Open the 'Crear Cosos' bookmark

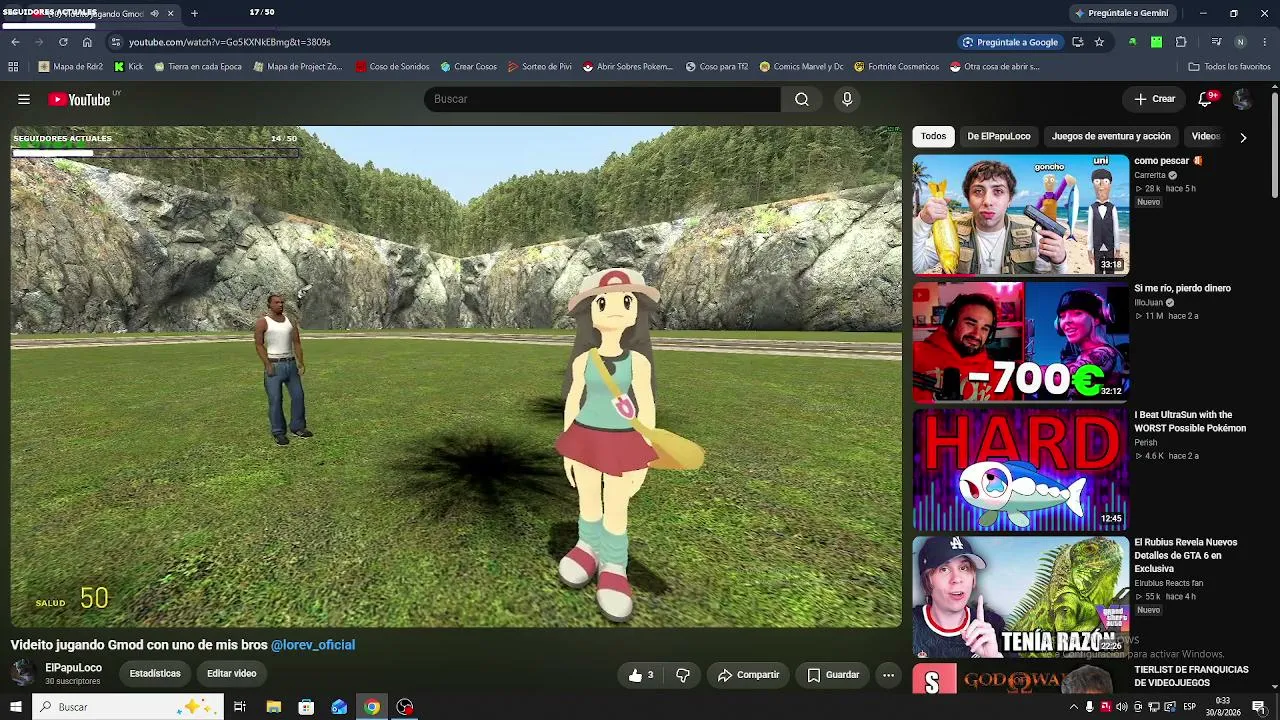[x=468, y=67]
